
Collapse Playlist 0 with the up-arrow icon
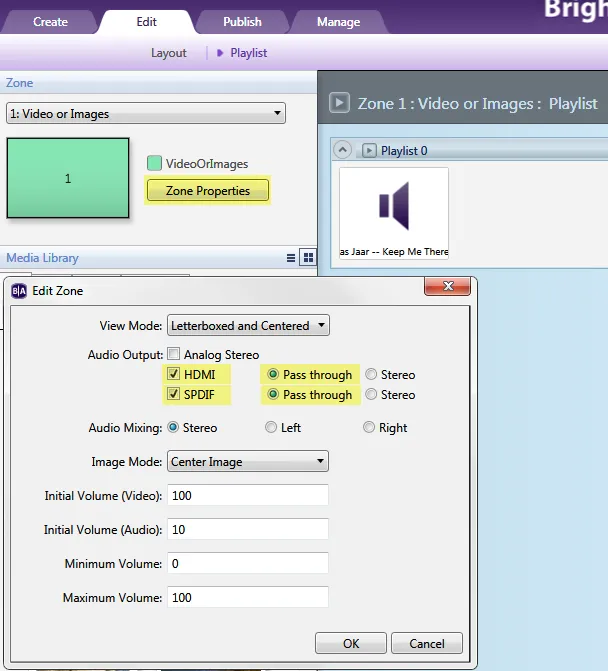point(342,150)
